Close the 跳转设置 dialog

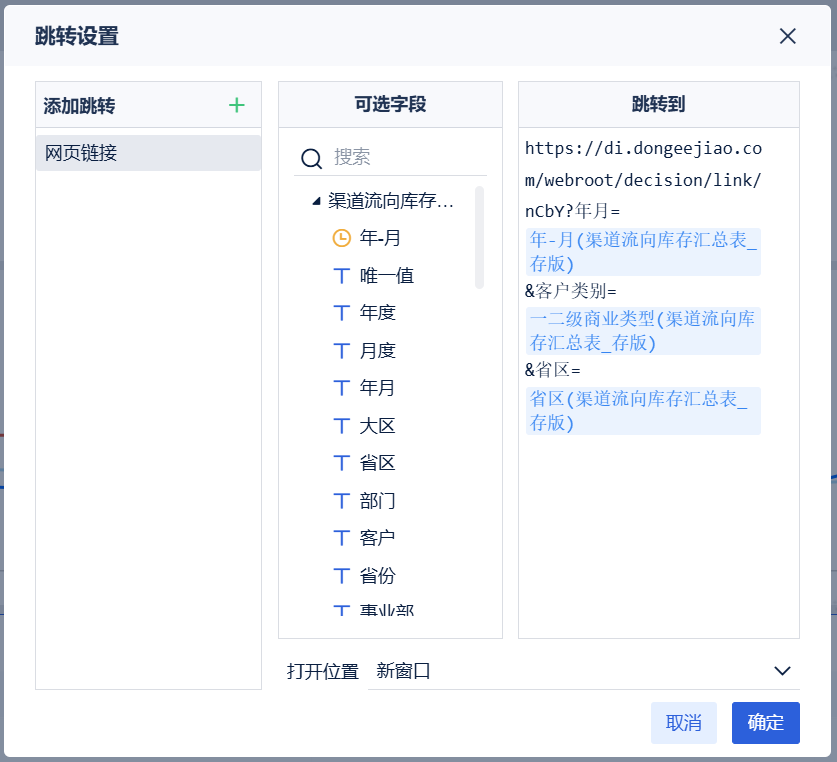coord(788,36)
